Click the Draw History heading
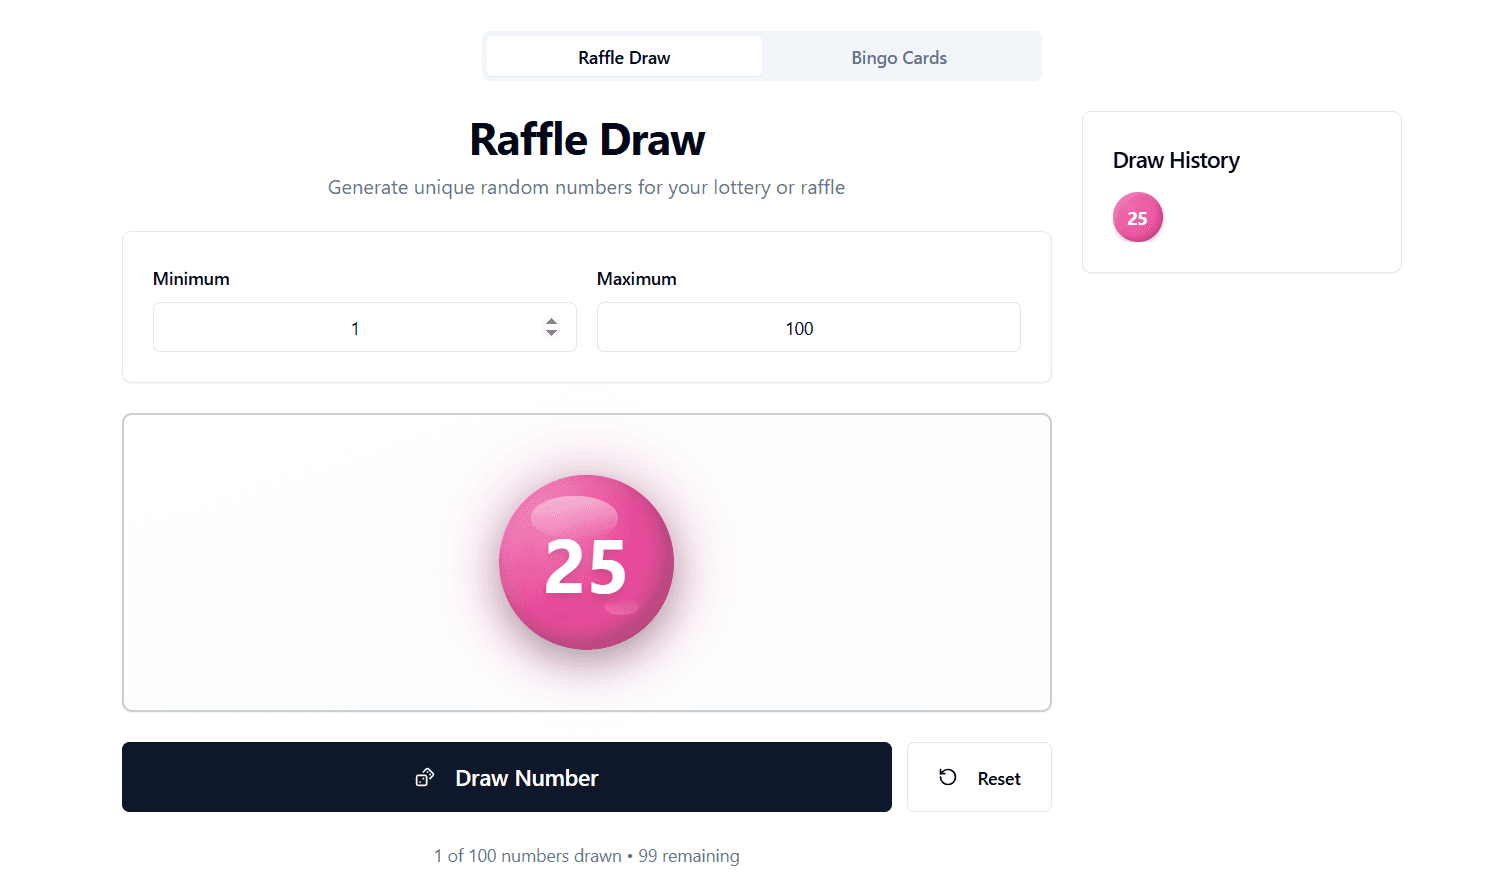The height and width of the screenshot is (879, 1488). pyautogui.click(x=1176, y=160)
